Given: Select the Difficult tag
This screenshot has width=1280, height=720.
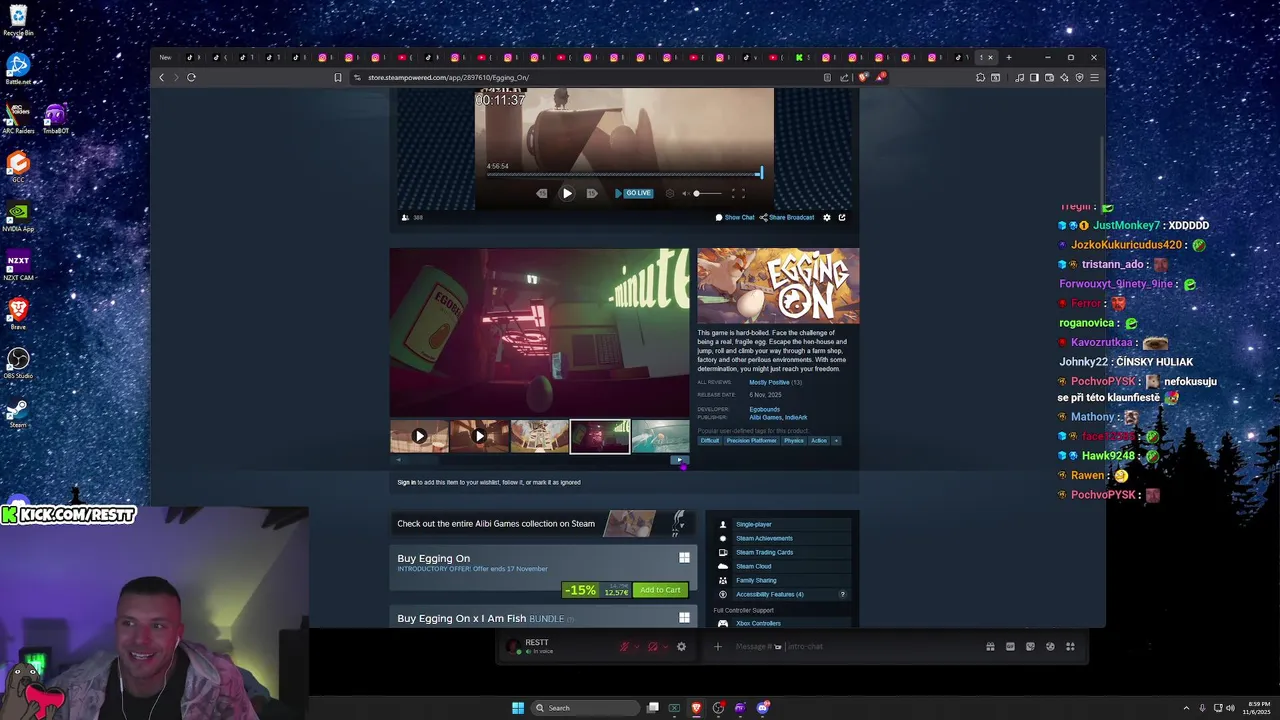Looking at the screenshot, I should tap(710, 441).
